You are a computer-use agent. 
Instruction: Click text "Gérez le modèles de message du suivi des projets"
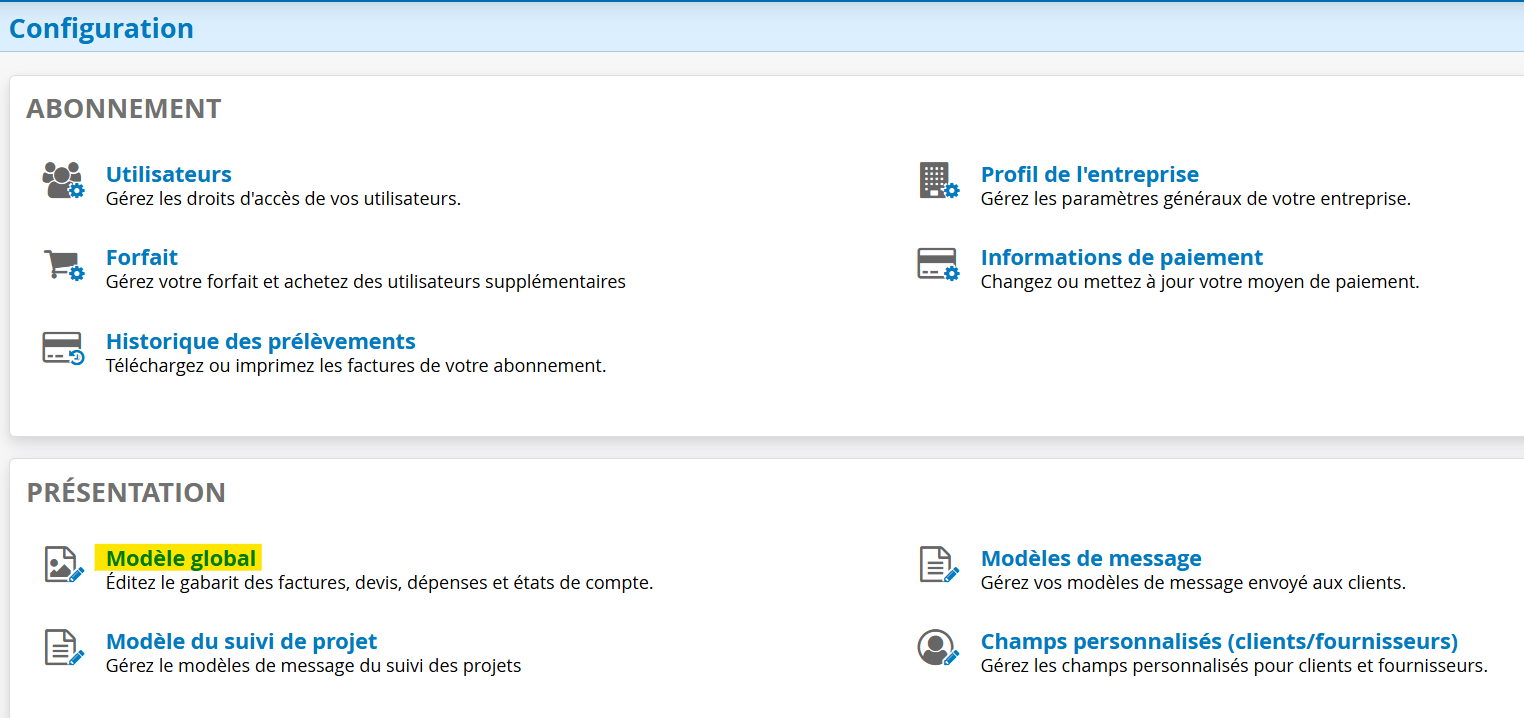[313, 665]
